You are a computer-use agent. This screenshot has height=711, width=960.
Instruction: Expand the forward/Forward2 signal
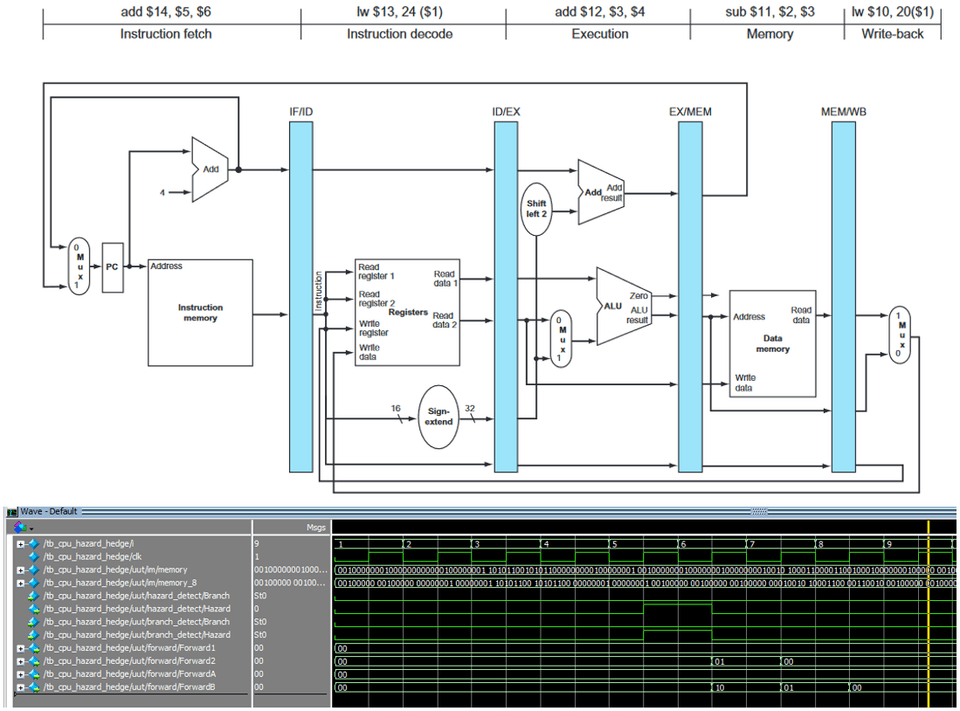(x=21, y=661)
